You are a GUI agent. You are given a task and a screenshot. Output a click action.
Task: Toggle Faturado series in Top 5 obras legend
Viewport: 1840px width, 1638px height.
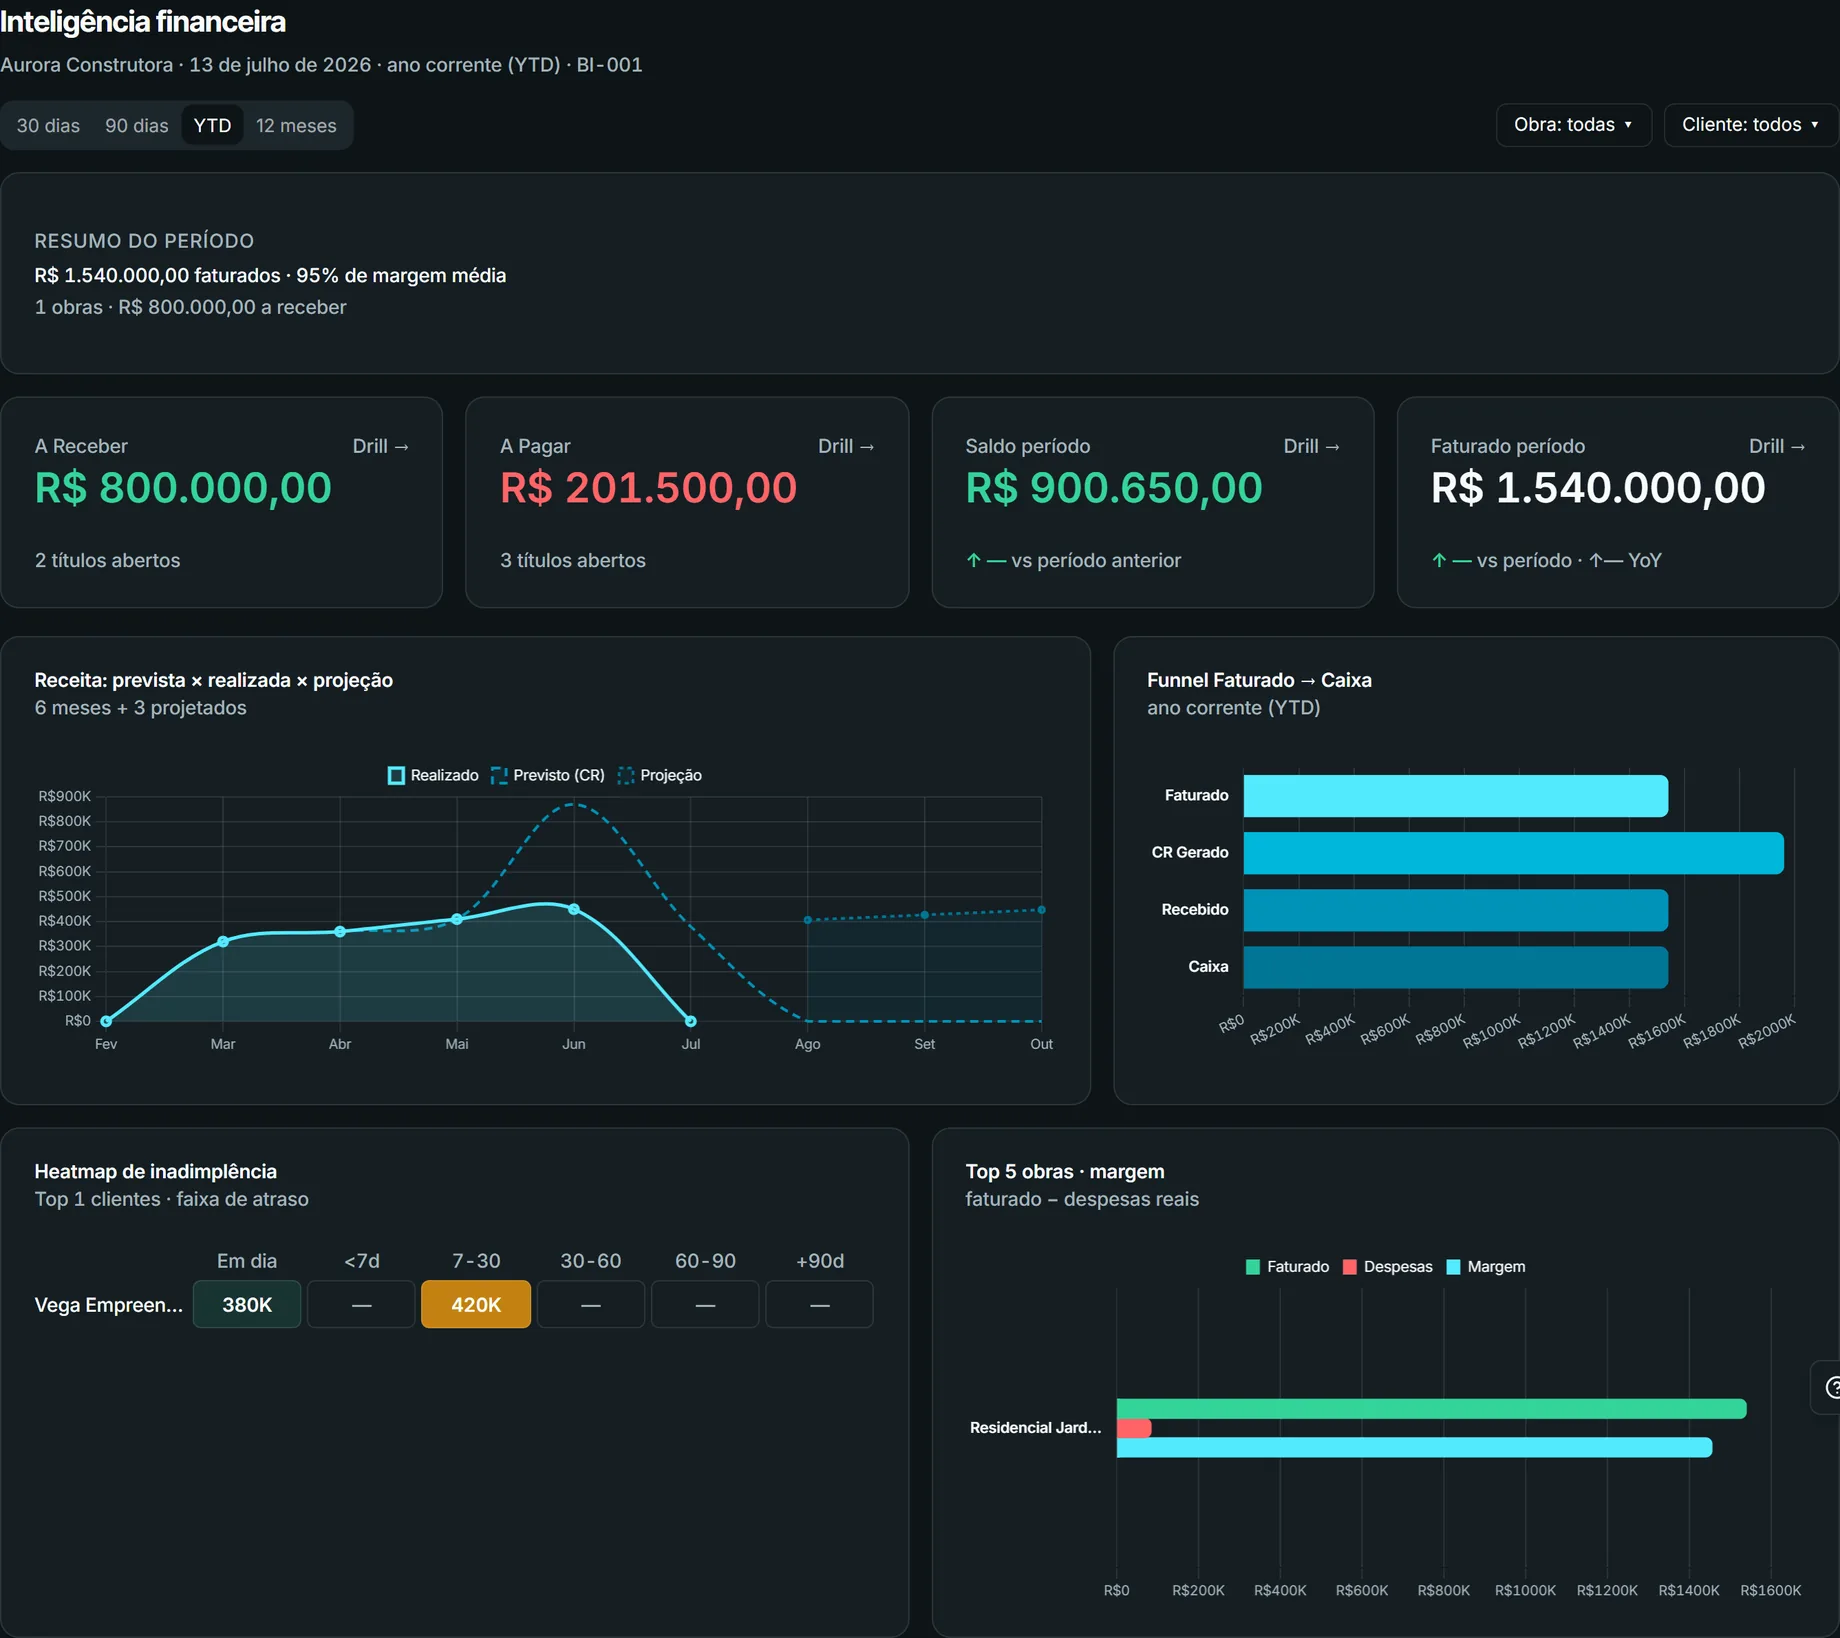click(1287, 1267)
